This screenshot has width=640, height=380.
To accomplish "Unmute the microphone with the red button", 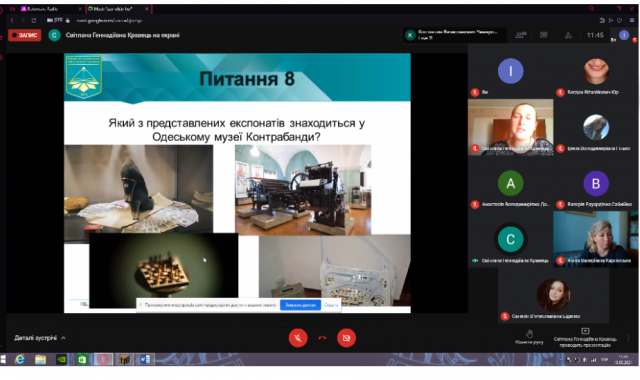I will pos(298,338).
